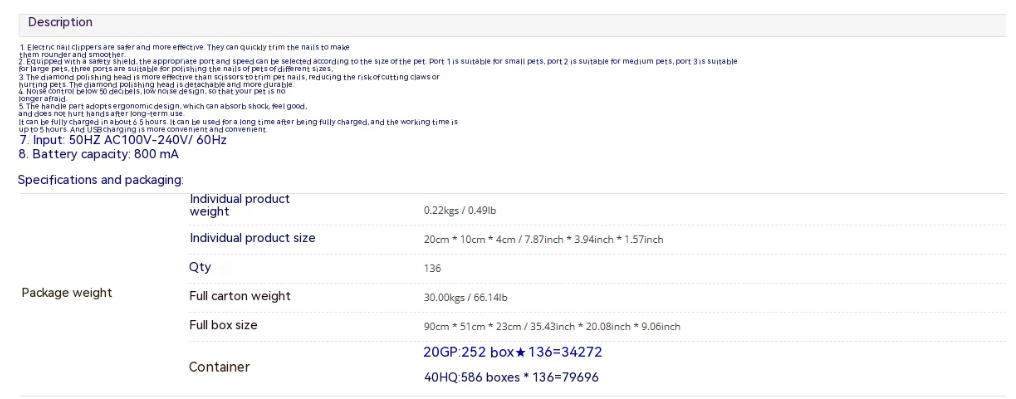Select the line '7. Input: 50HZ AC100V-240V/ 60Hz'
Image resolution: width=1016 pixels, height=399 pixels.
[x=122, y=140]
